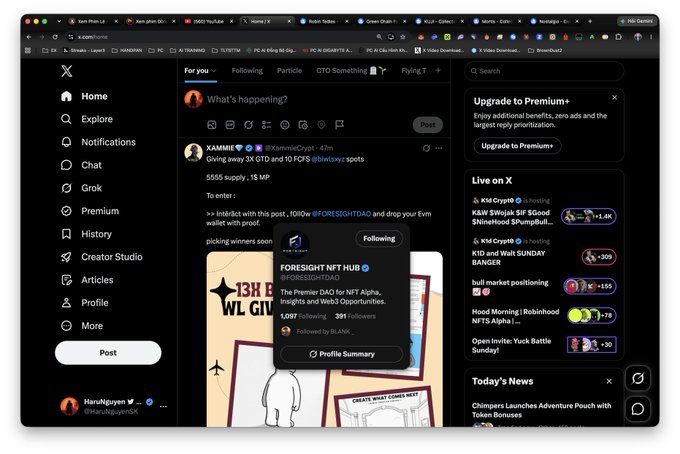
Task: Join bull market positioning space
Action: (x=544, y=287)
